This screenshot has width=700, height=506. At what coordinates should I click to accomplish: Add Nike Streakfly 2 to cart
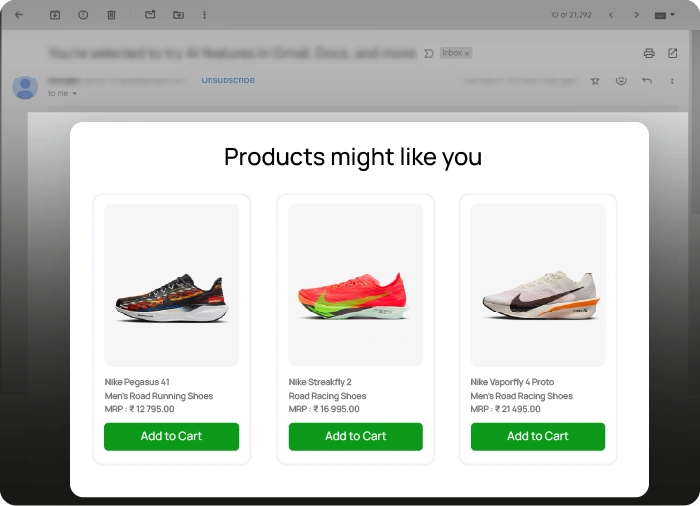pos(355,436)
